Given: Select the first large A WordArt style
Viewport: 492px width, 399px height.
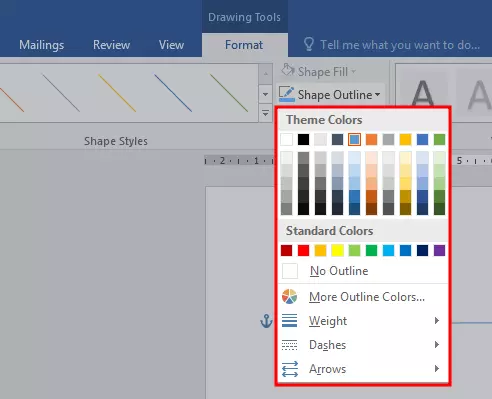Looking at the screenshot, I should [x=422, y=93].
